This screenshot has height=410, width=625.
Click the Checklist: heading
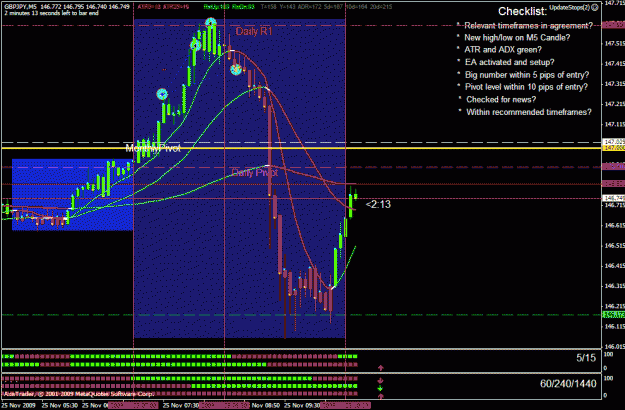523,11
